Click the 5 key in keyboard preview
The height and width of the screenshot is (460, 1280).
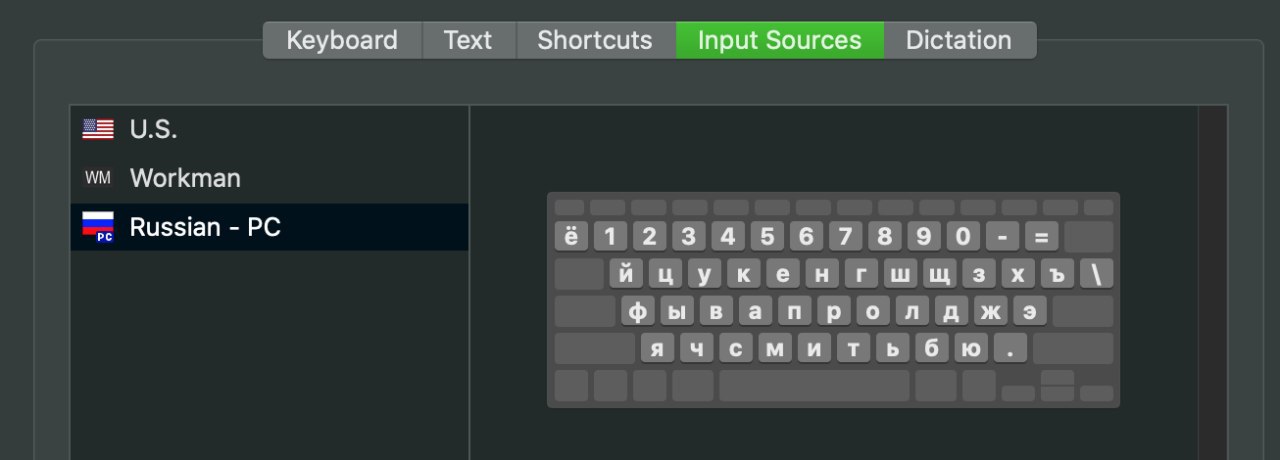[x=767, y=236]
